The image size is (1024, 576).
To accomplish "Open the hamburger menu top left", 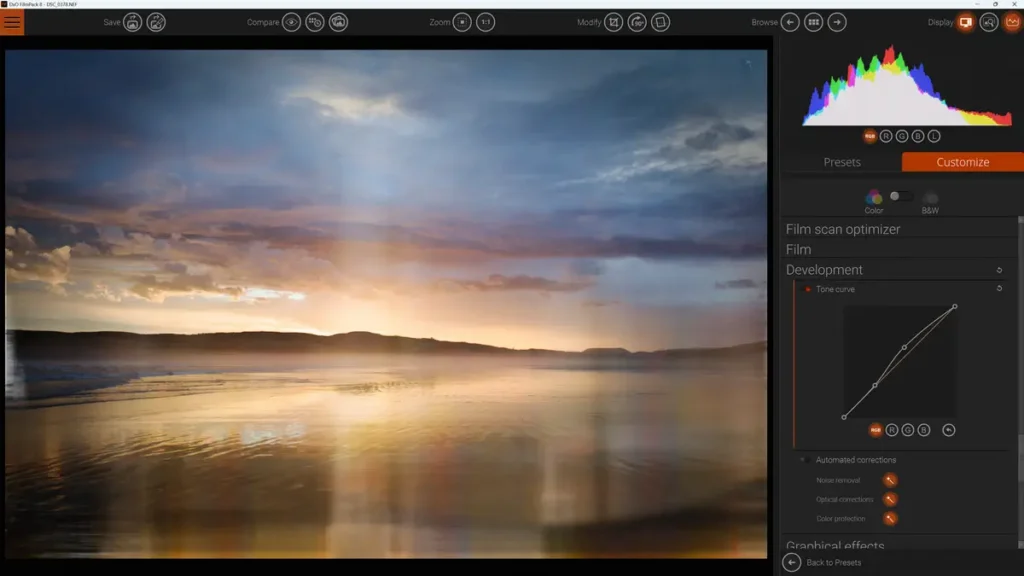I will 13,21.
